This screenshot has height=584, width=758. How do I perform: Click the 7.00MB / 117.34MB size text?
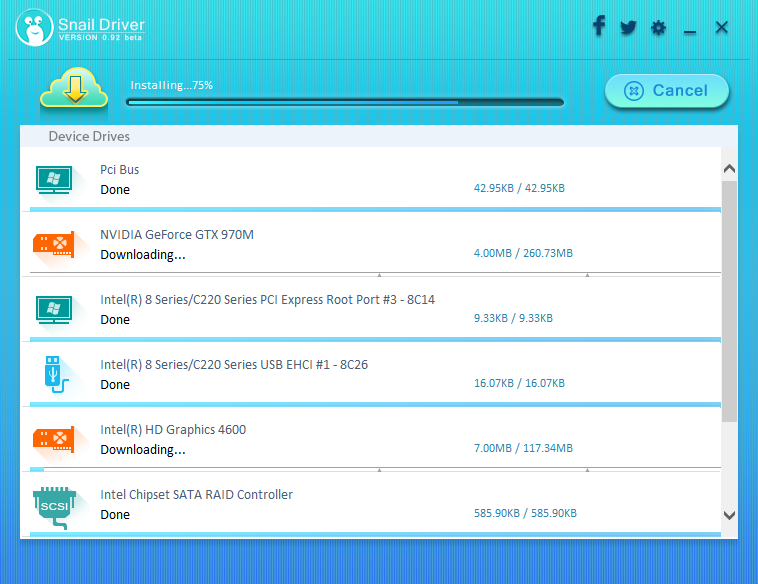pyautogui.click(x=523, y=448)
